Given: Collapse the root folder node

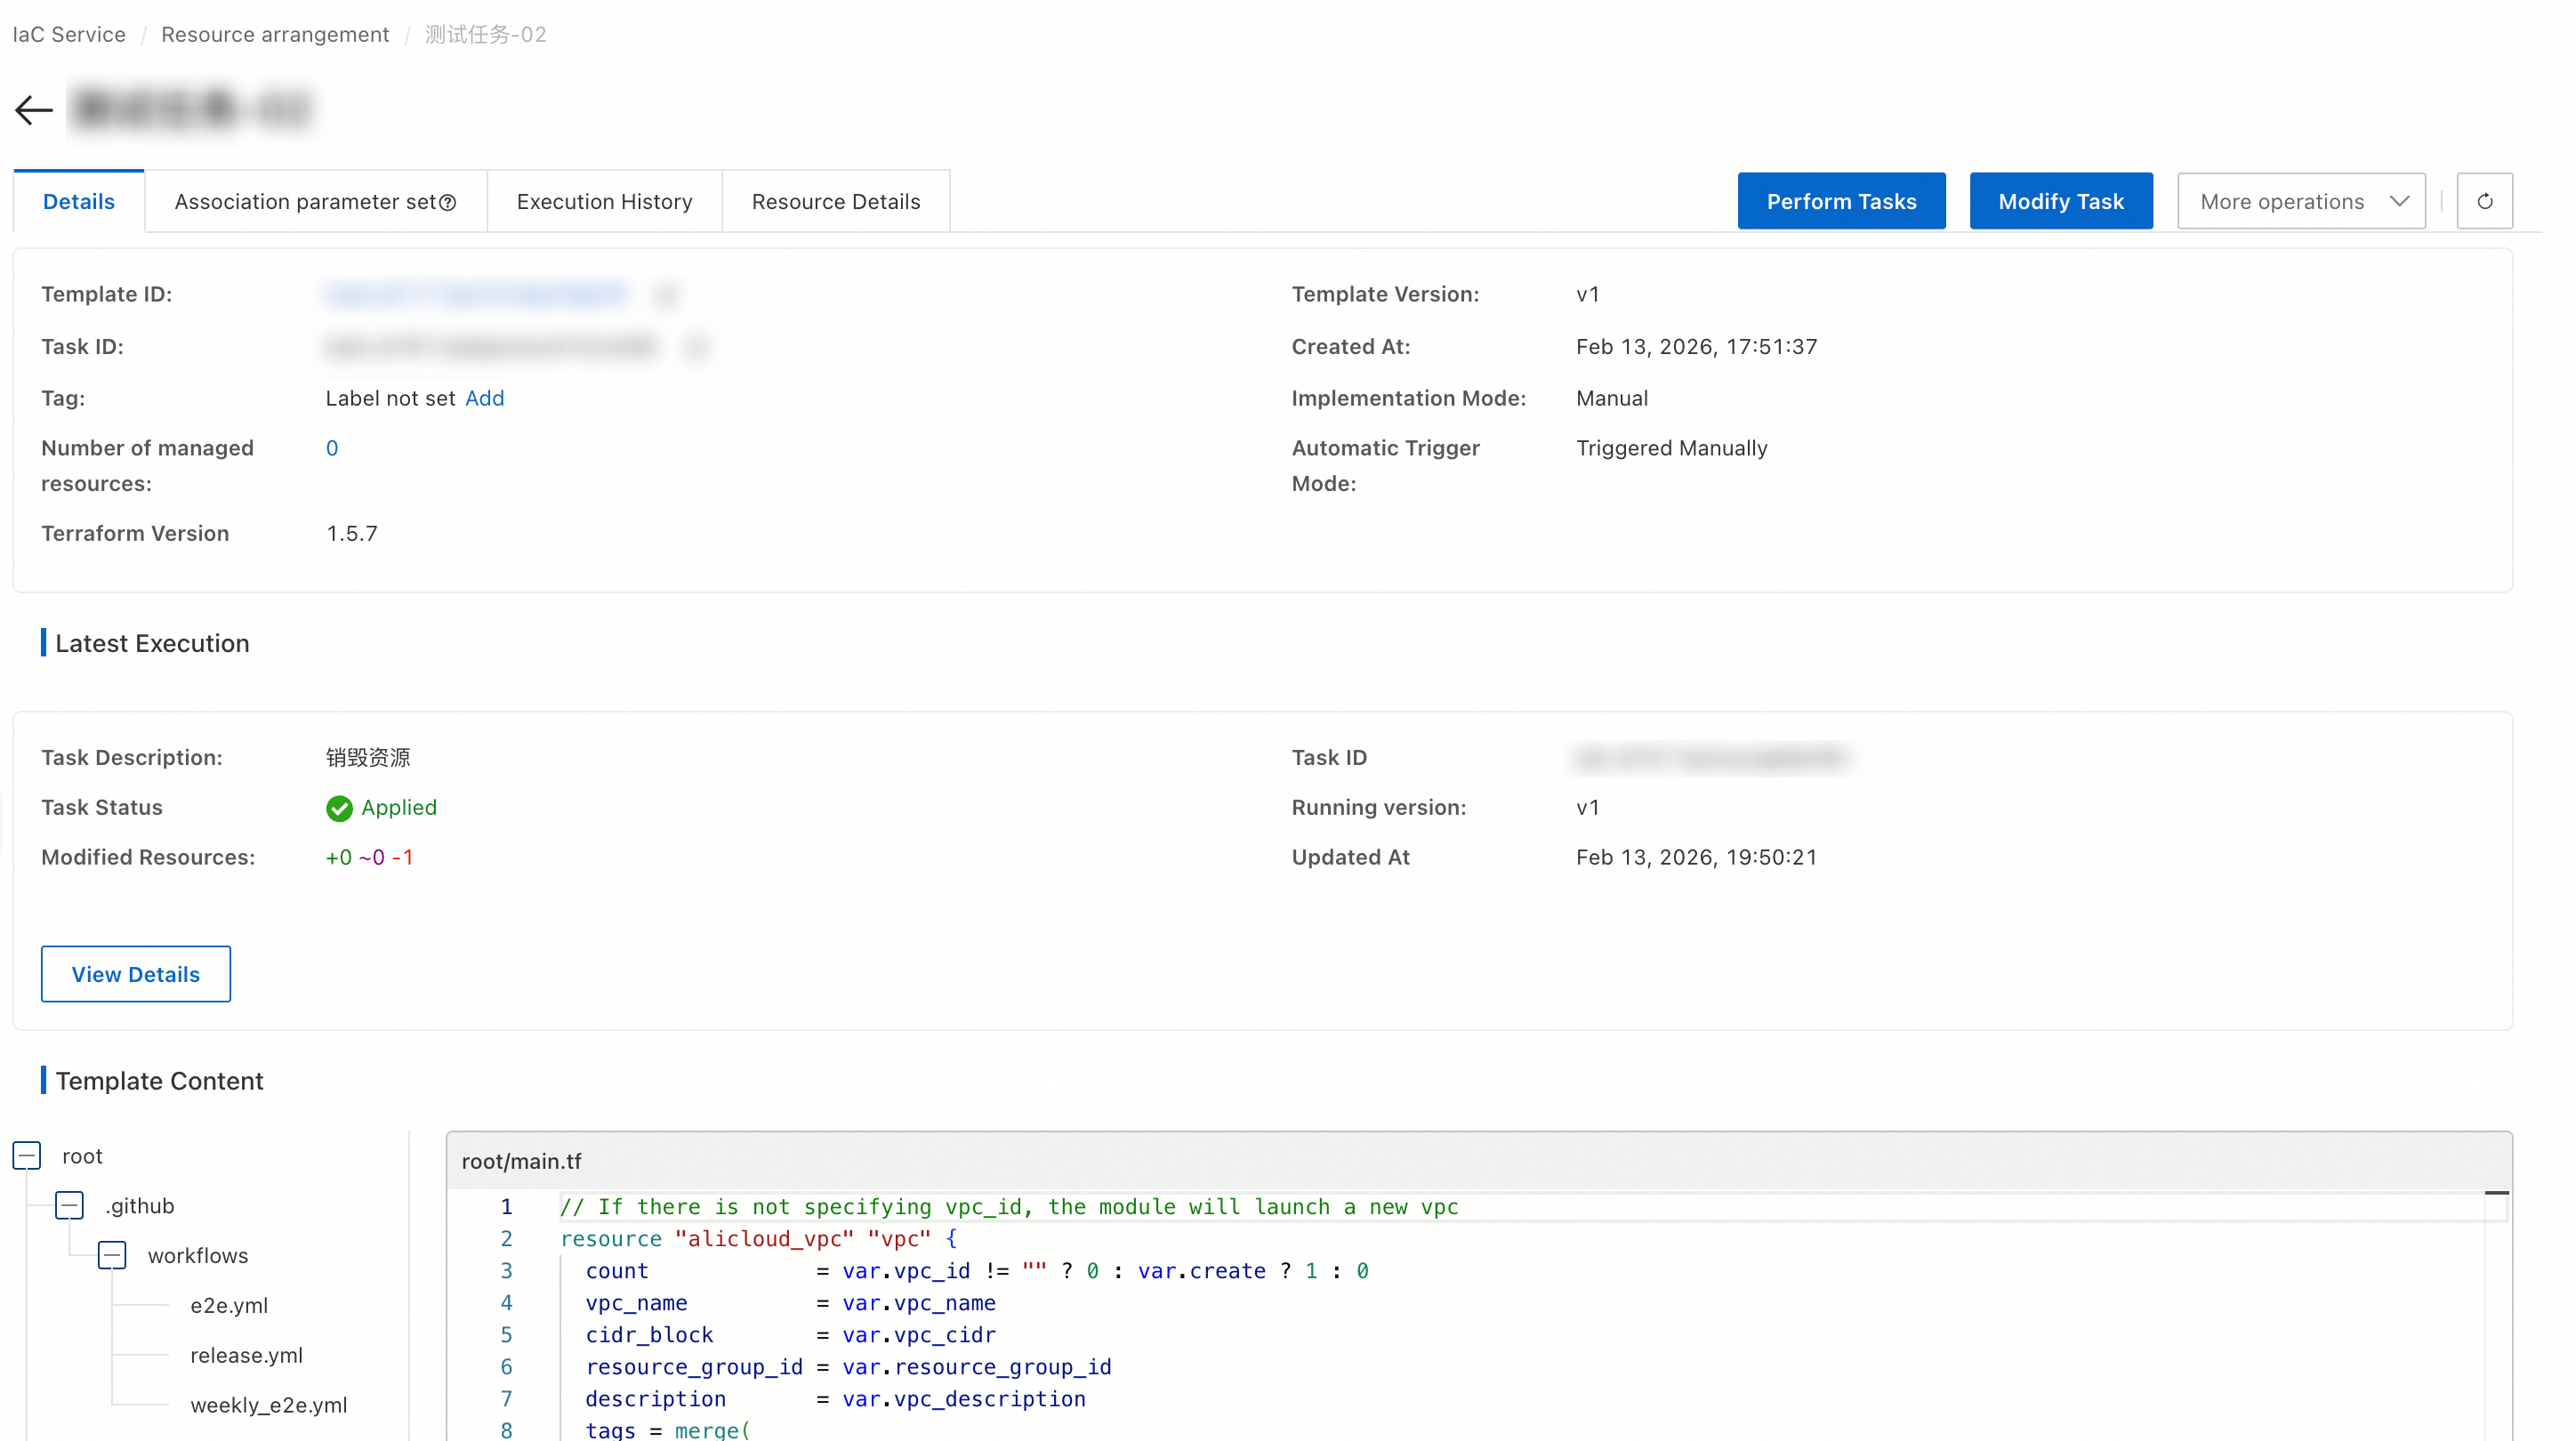Looking at the screenshot, I should tap(27, 1156).
